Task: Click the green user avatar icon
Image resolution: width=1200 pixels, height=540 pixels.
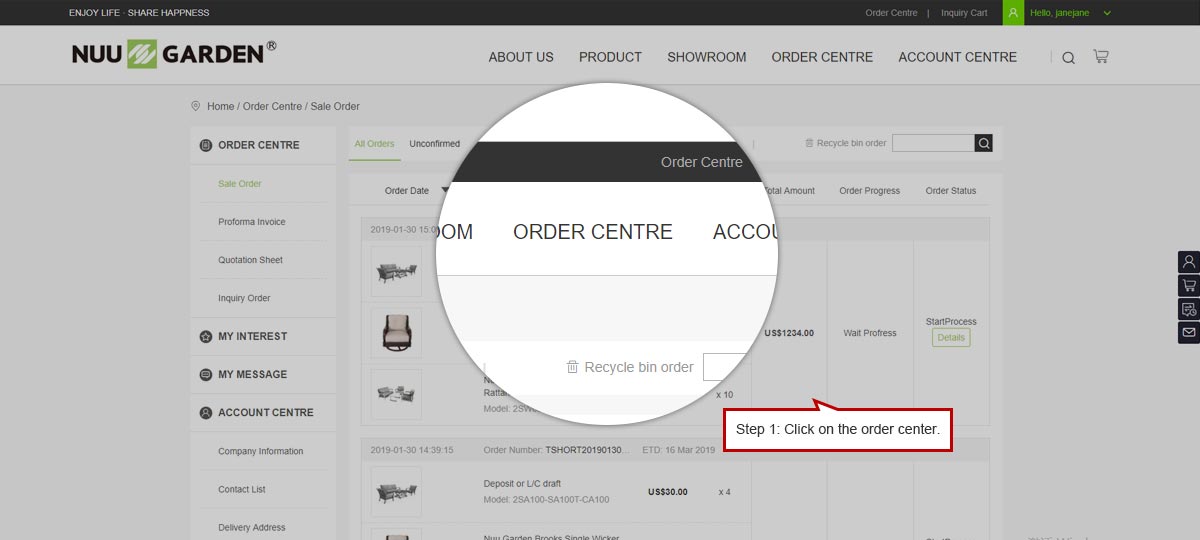Action: (1013, 13)
